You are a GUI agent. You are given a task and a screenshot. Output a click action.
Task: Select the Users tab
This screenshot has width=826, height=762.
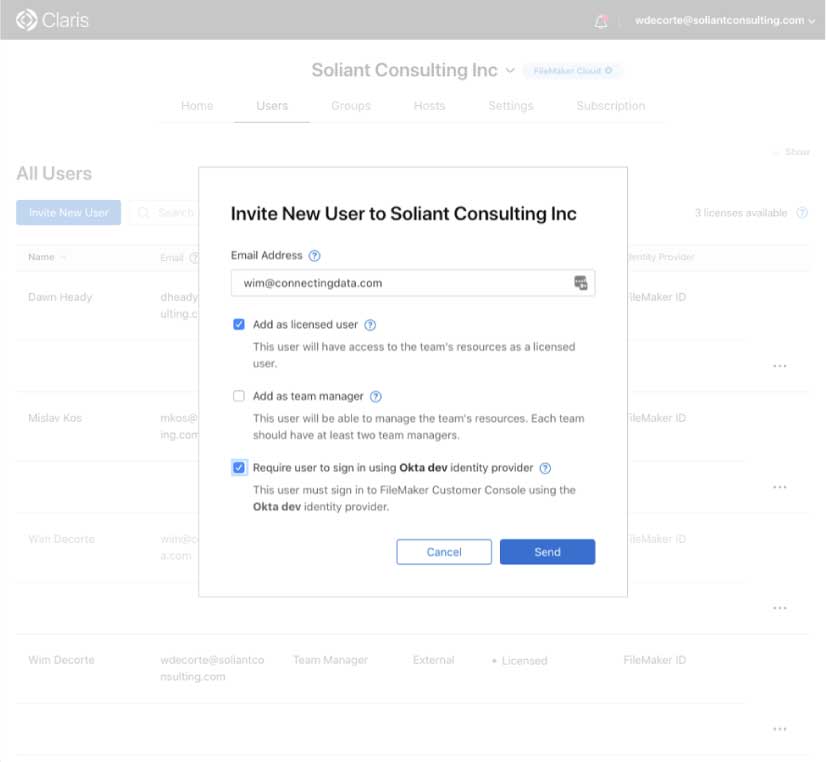272,106
